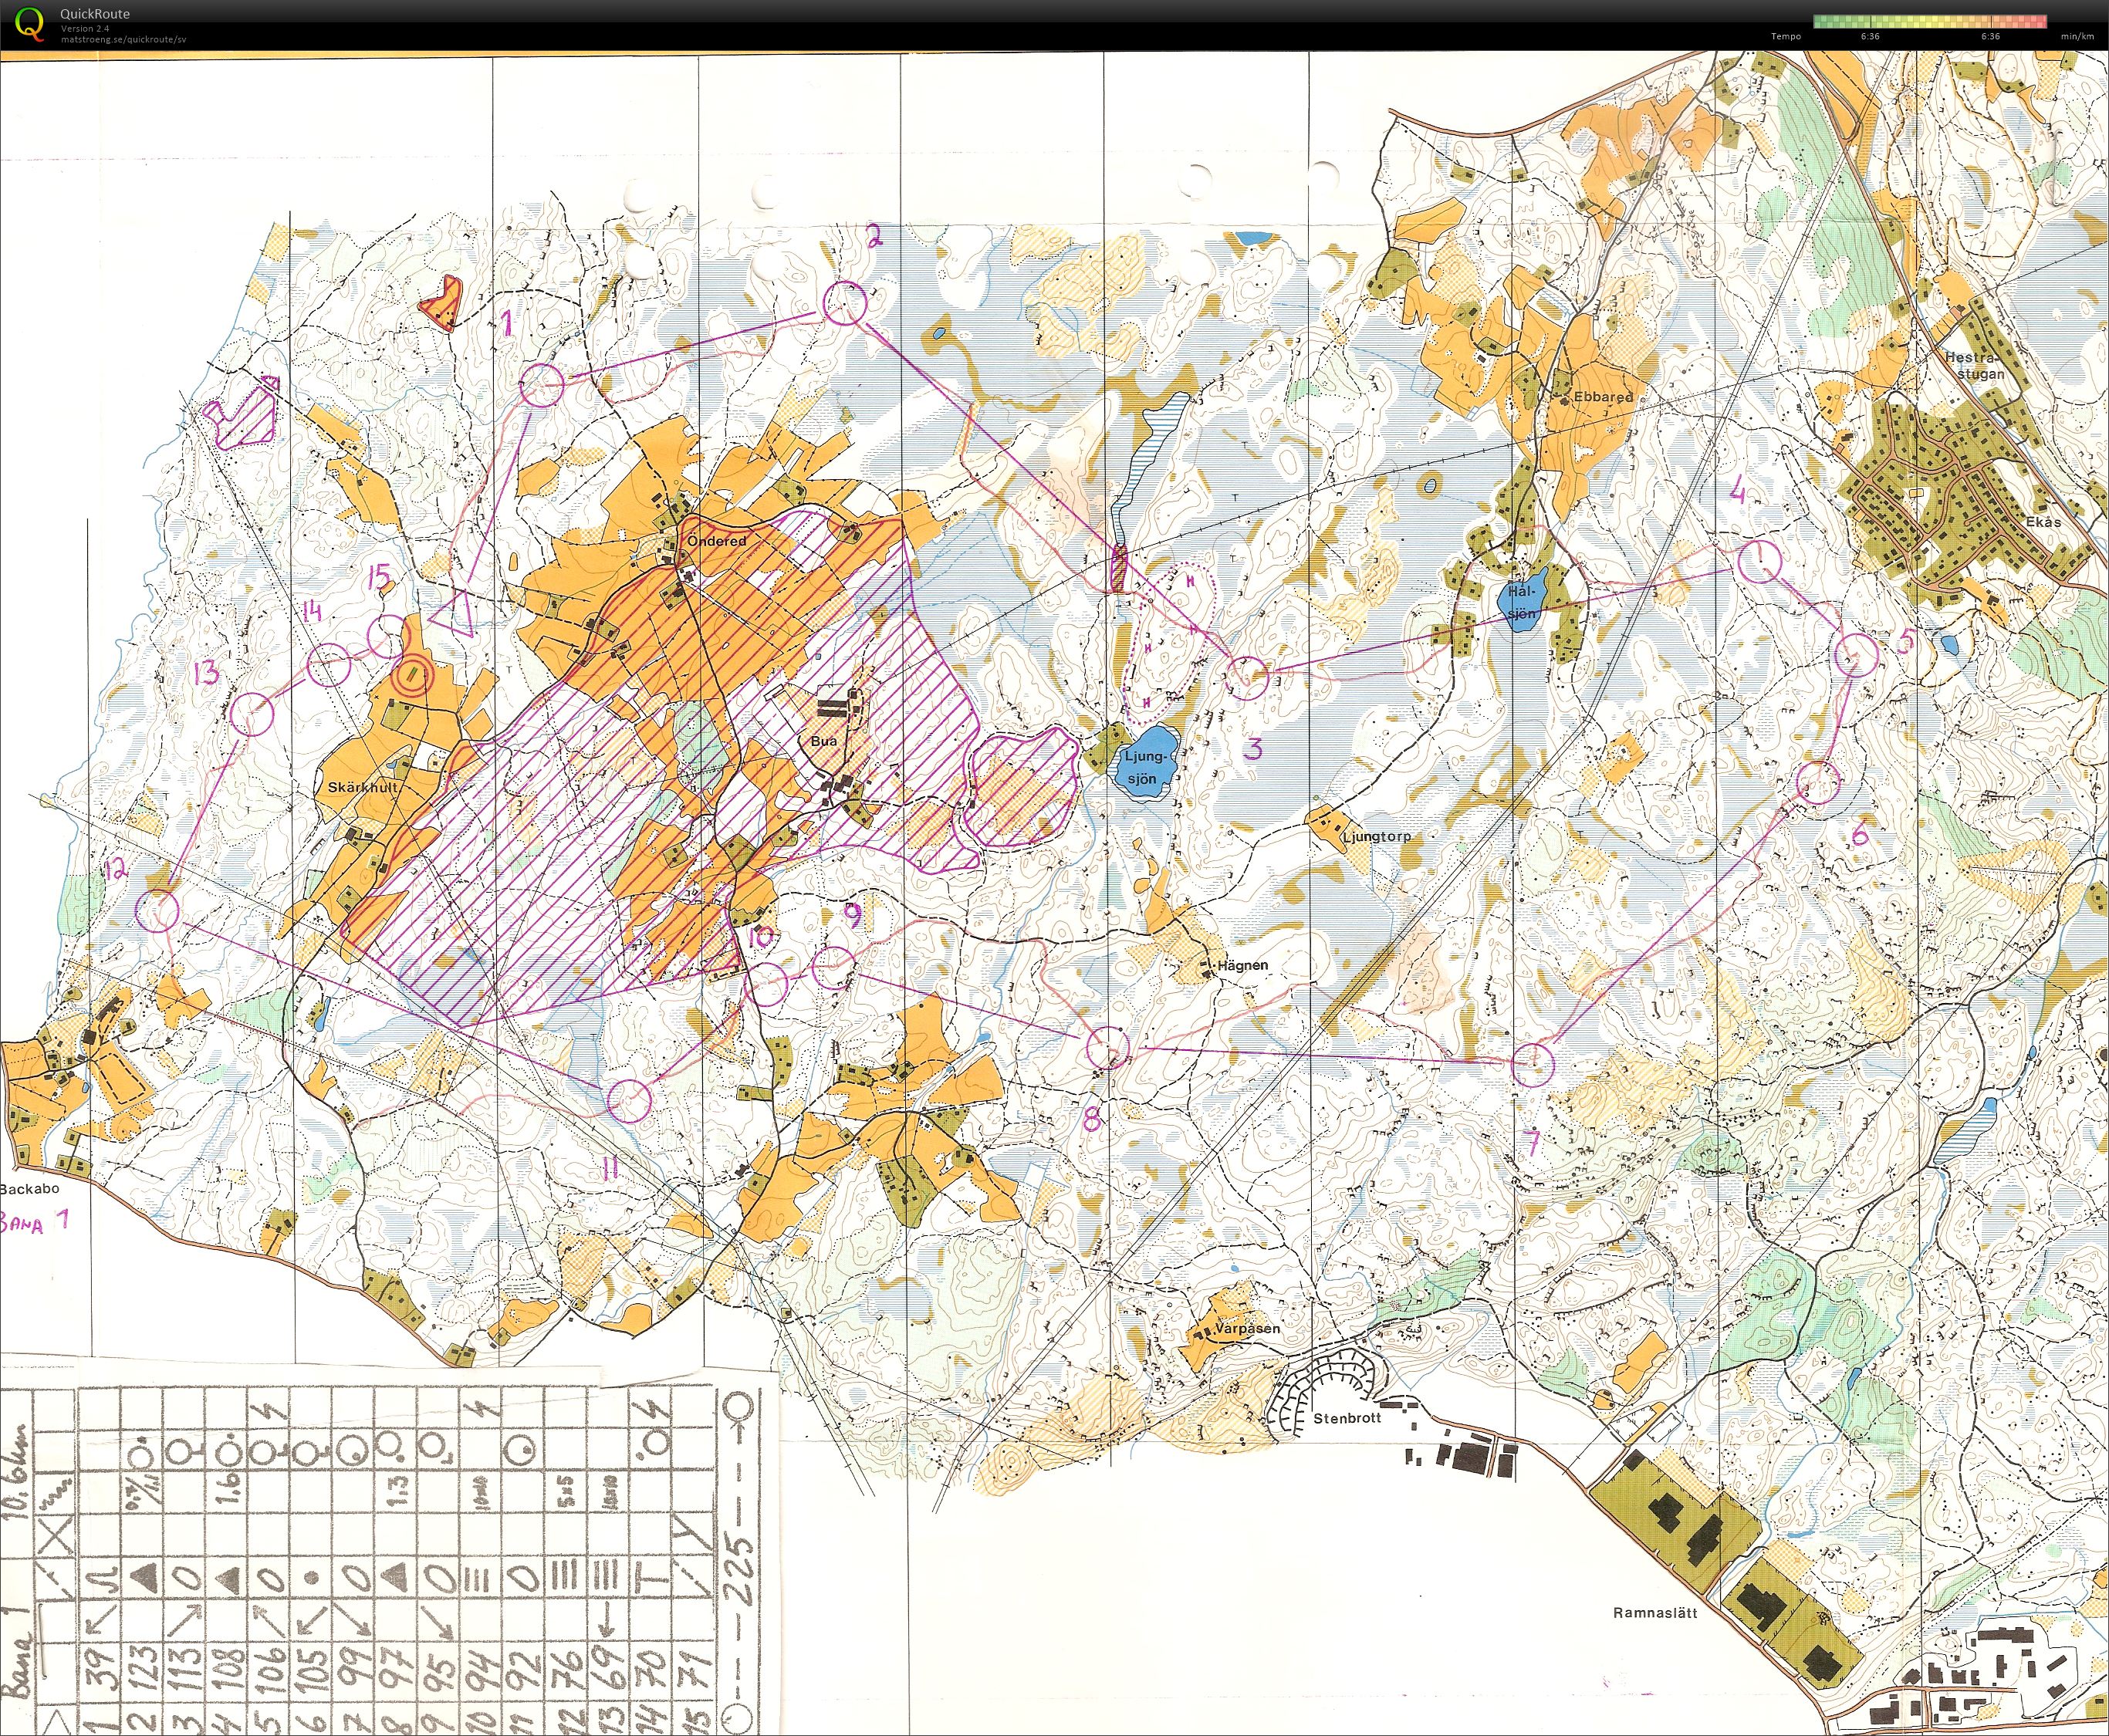Screen dimensions: 2109x1736
Task: Open the matstroeng.se/quickroute/sv link
Action: coord(123,39)
